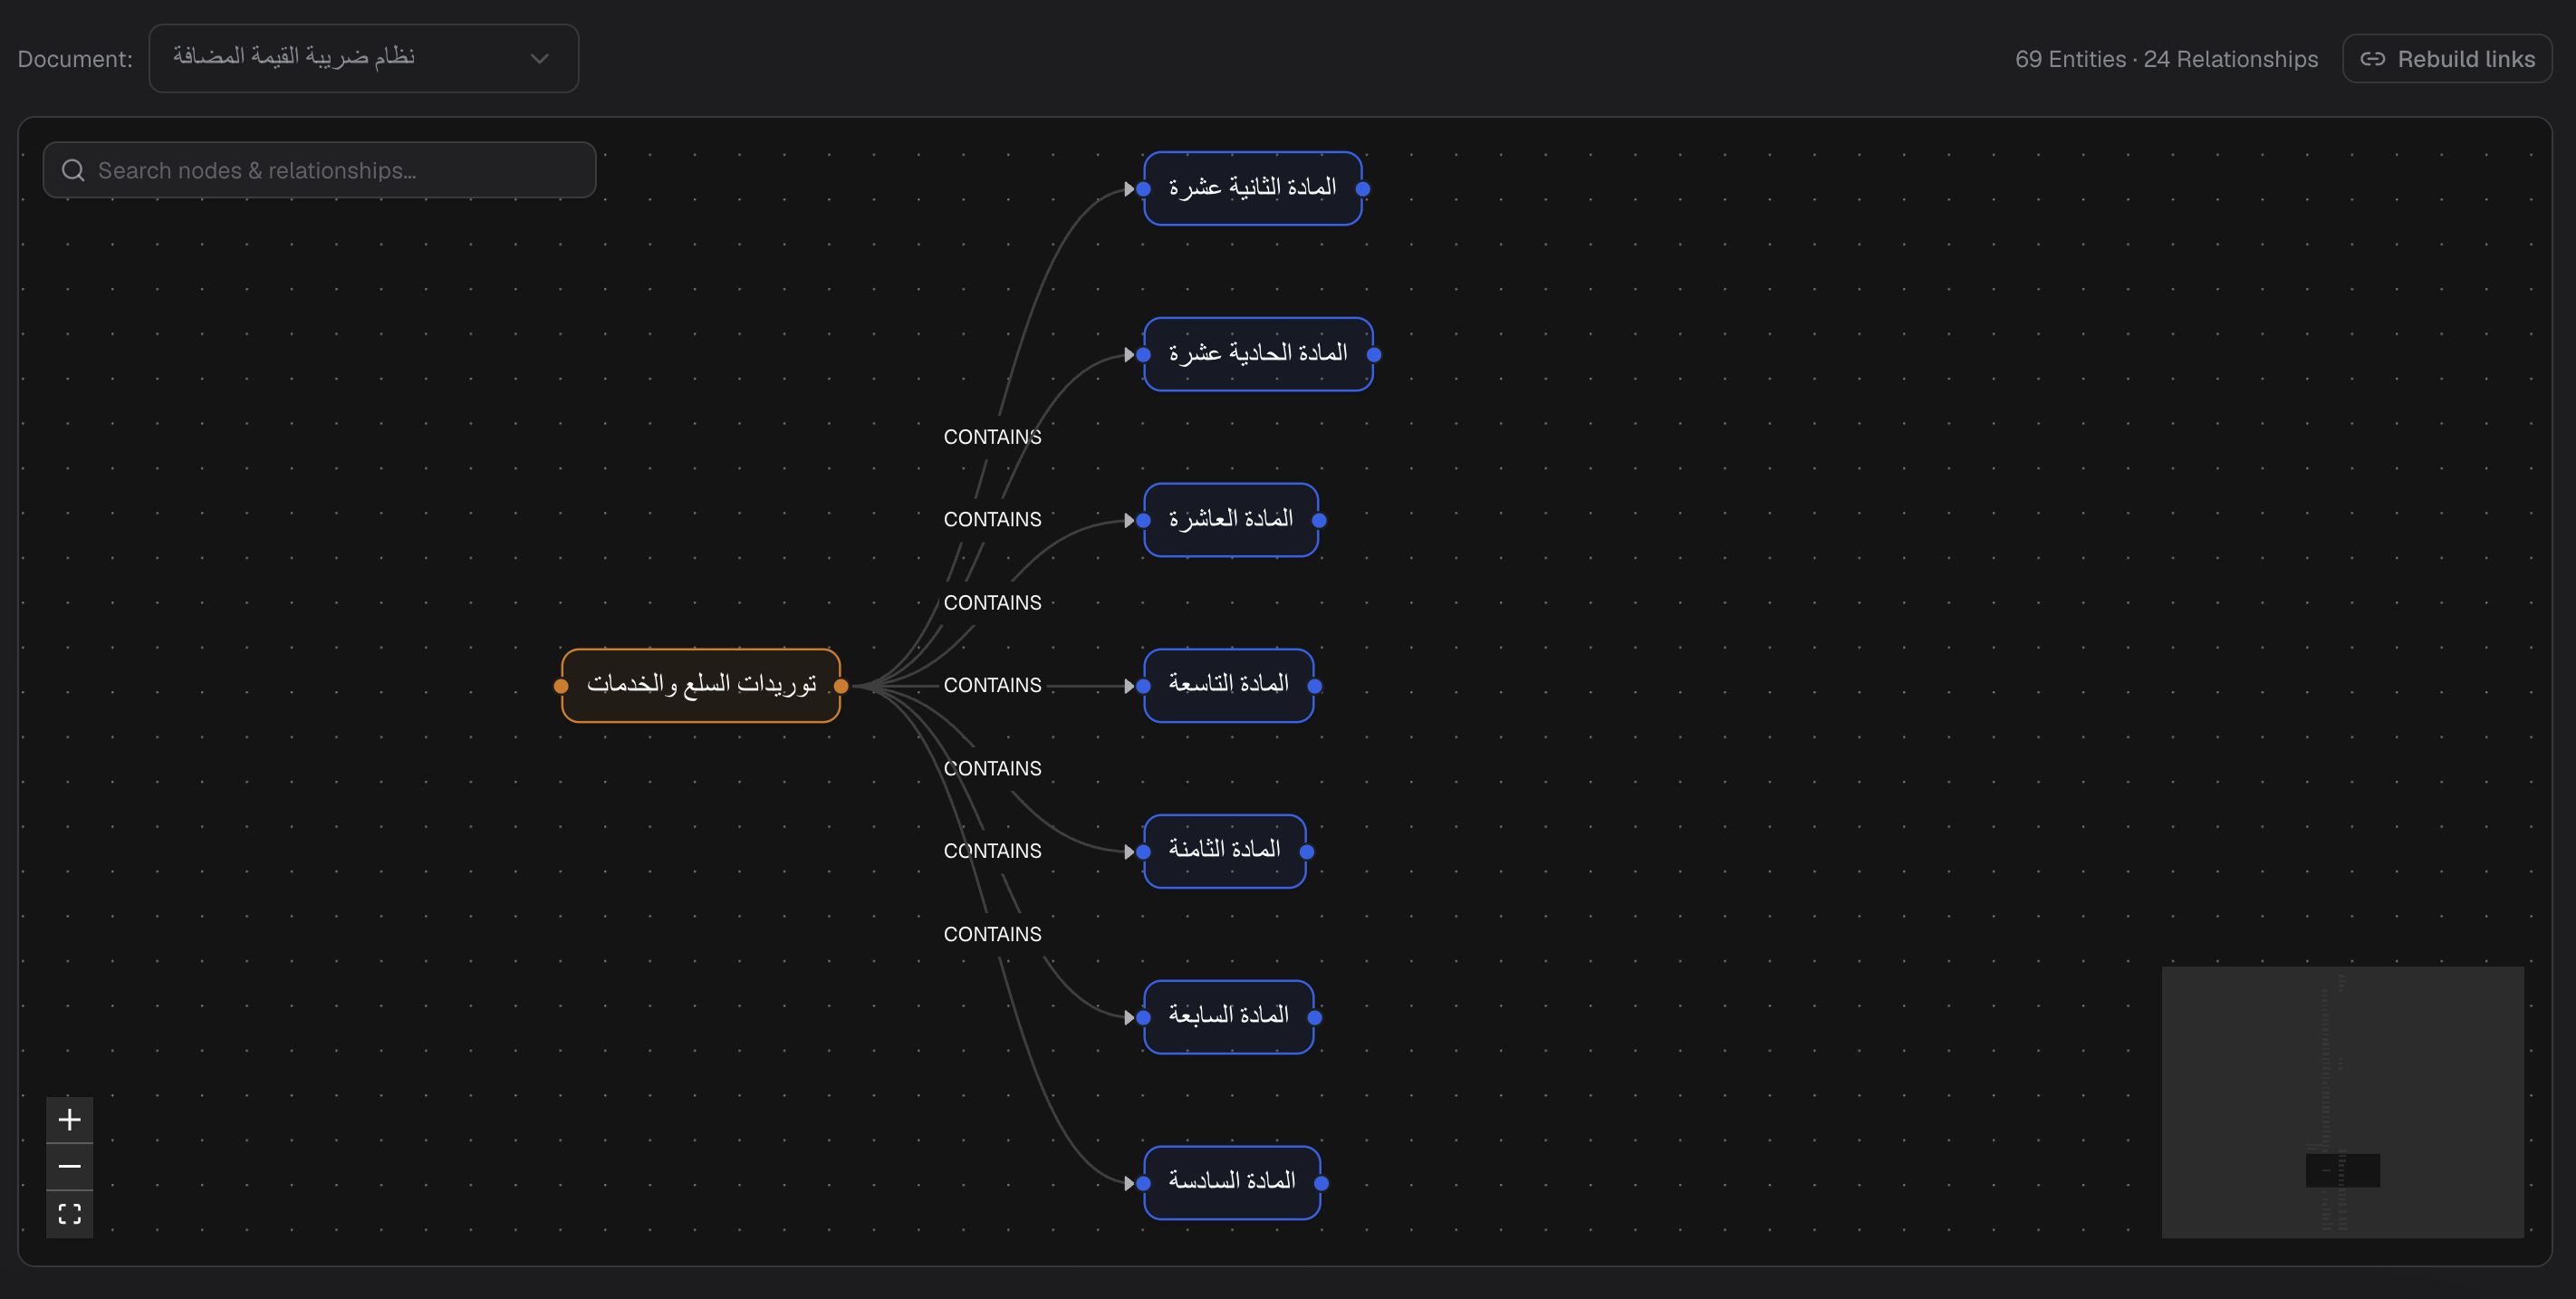
Task: Select the node المادة الثامنة
Action: [x=1224, y=851]
